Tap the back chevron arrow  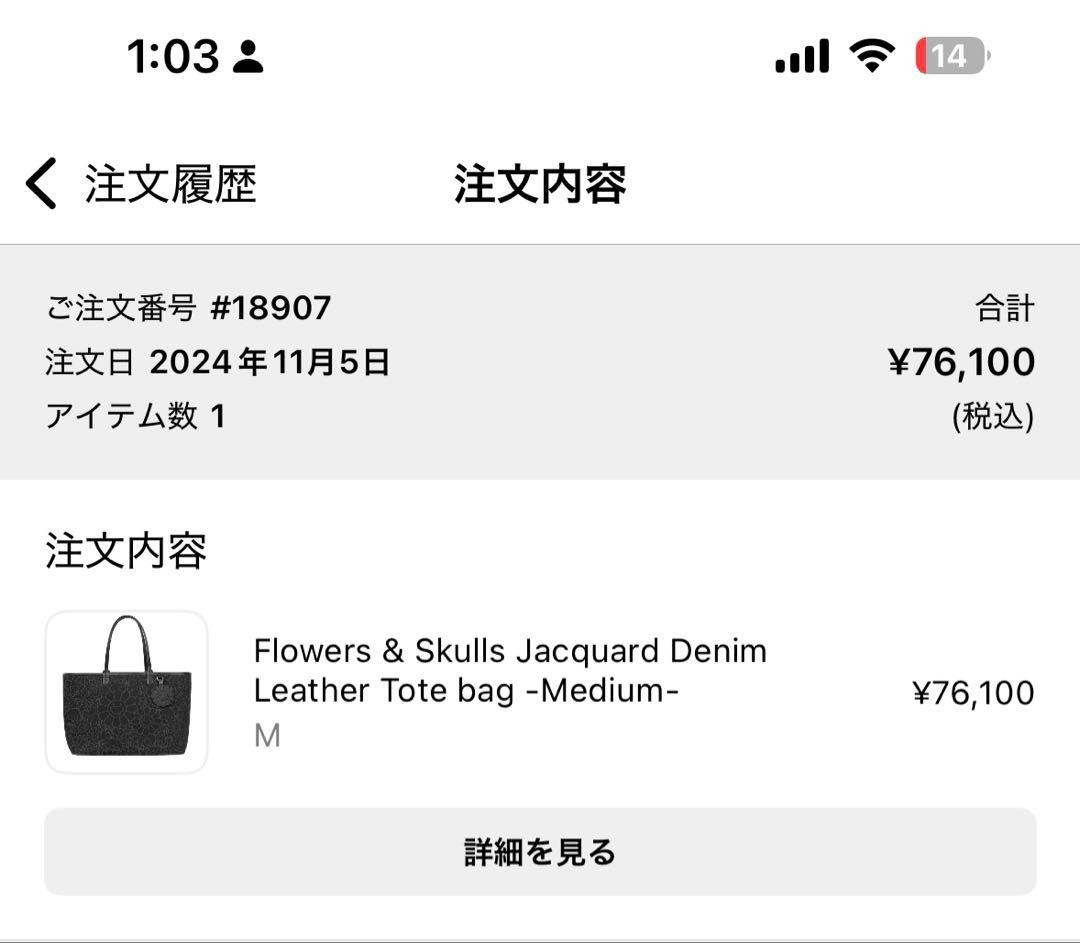pyautogui.click(x=41, y=185)
